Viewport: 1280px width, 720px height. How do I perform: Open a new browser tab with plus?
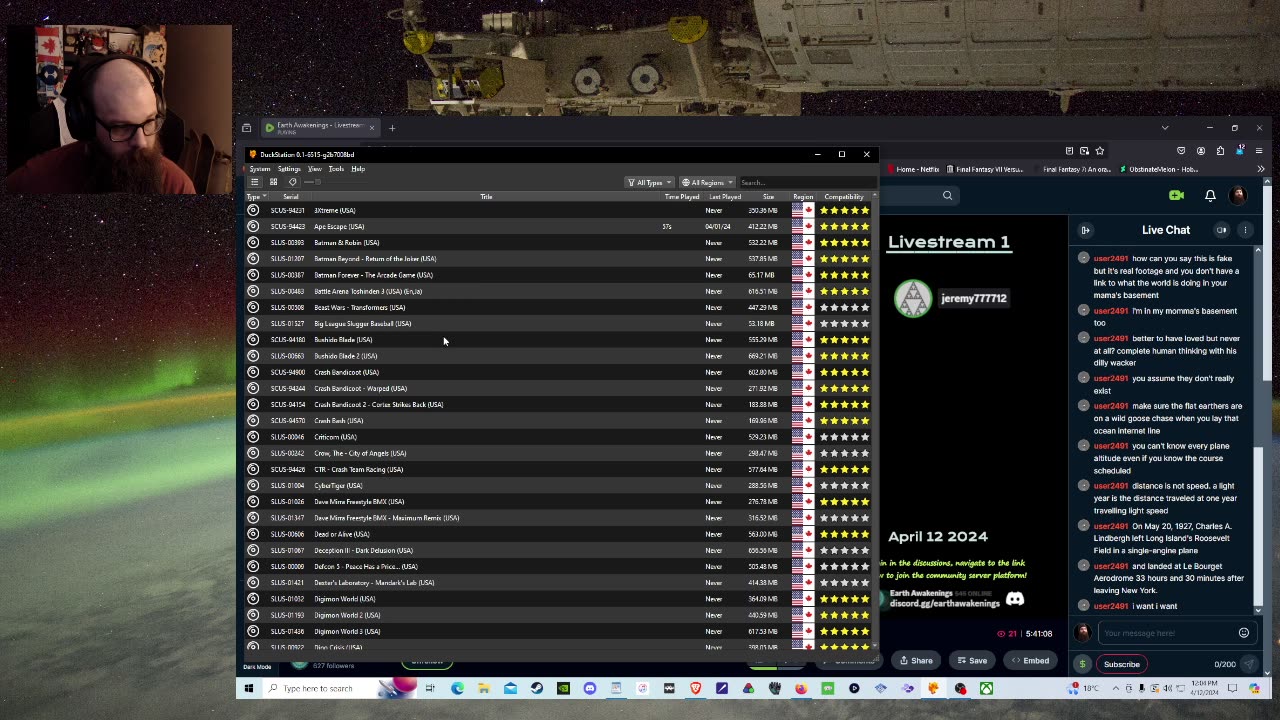click(x=392, y=128)
